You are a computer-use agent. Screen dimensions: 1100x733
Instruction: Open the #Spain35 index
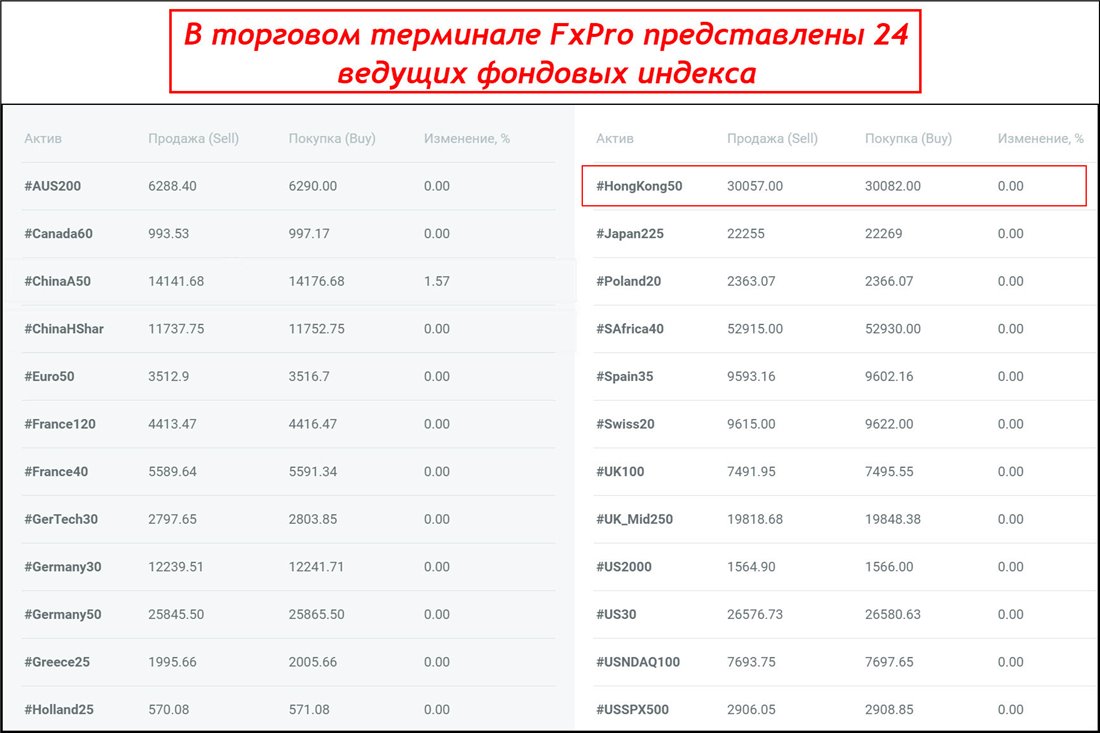[x=624, y=377]
